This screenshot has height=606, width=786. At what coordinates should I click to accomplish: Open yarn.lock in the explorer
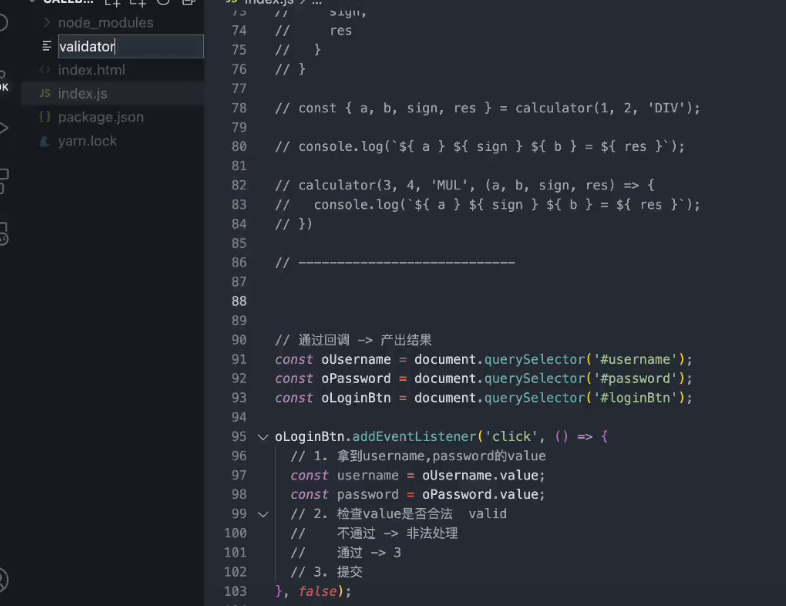tap(87, 141)
